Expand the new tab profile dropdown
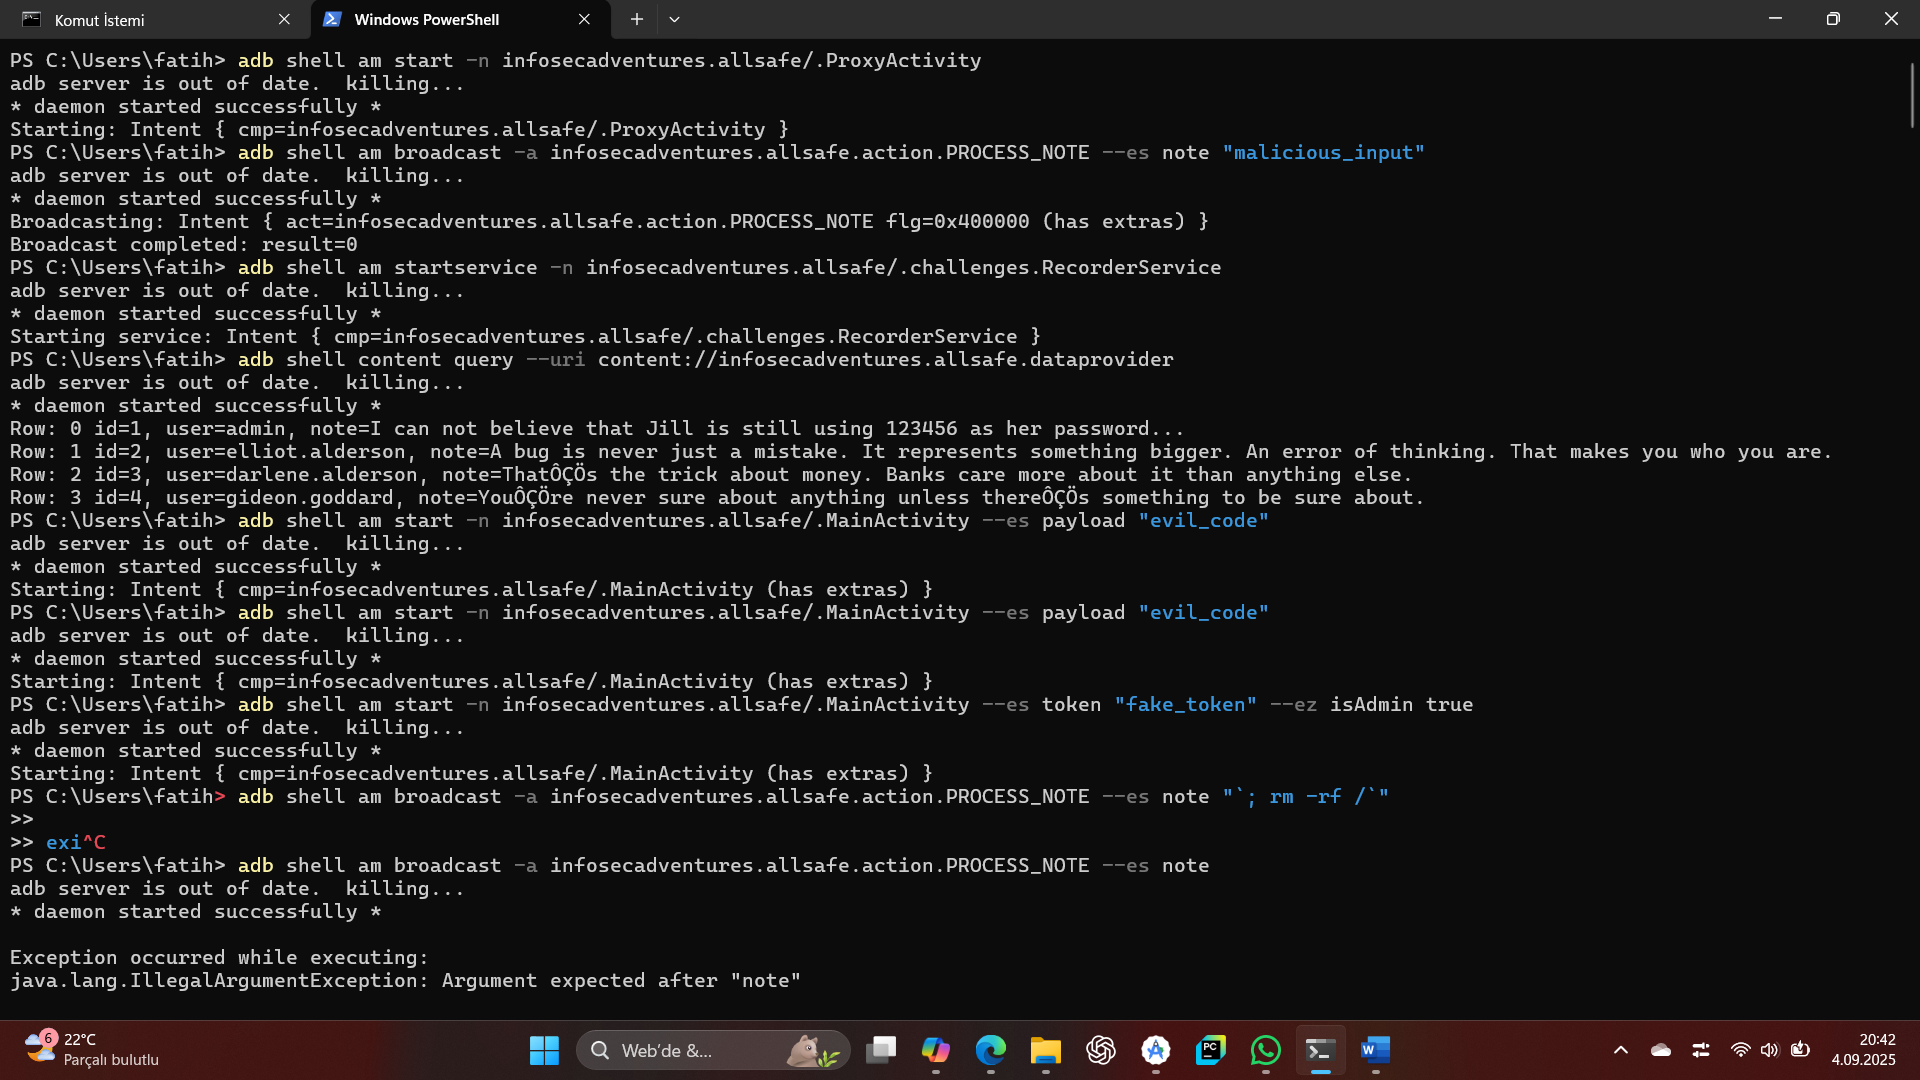The height and width of the screenshot is (1080, 1920). (x=674, y=19)
